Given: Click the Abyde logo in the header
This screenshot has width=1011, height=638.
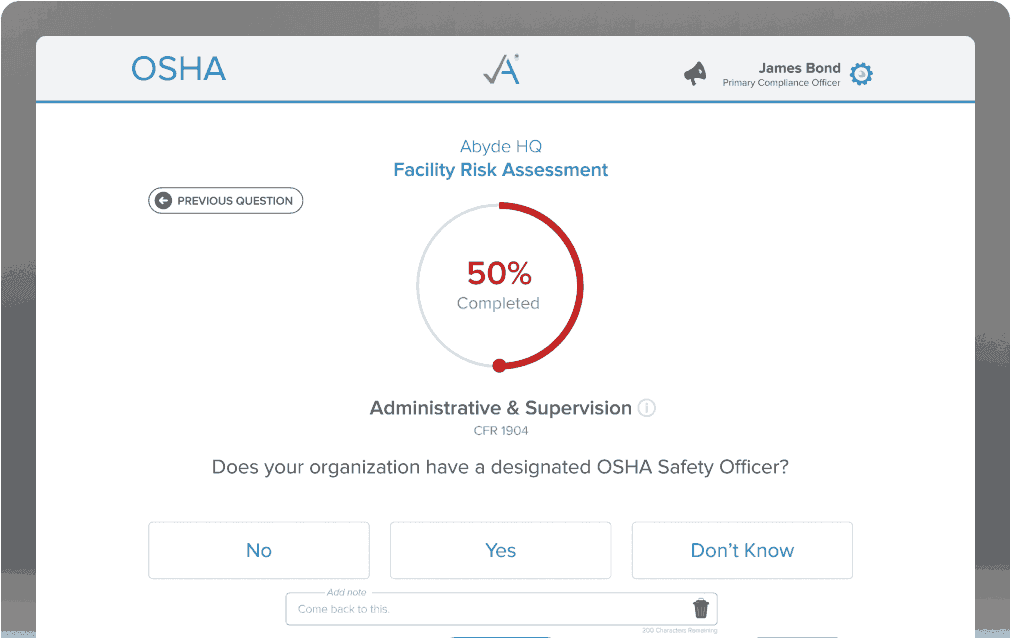Looking at the screenshot, I should point(500,69).
